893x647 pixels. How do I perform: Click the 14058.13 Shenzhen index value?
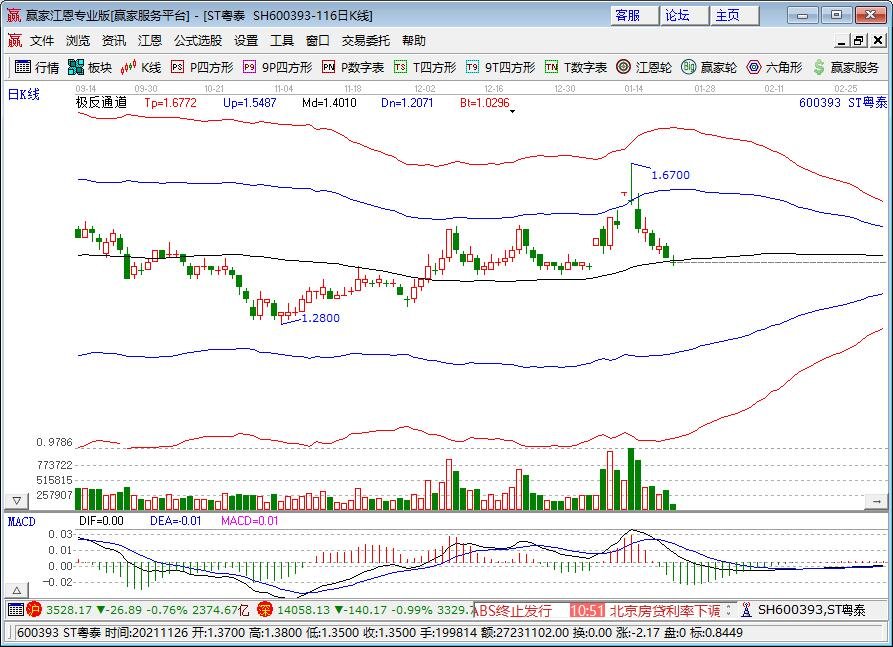pos(303,610)
